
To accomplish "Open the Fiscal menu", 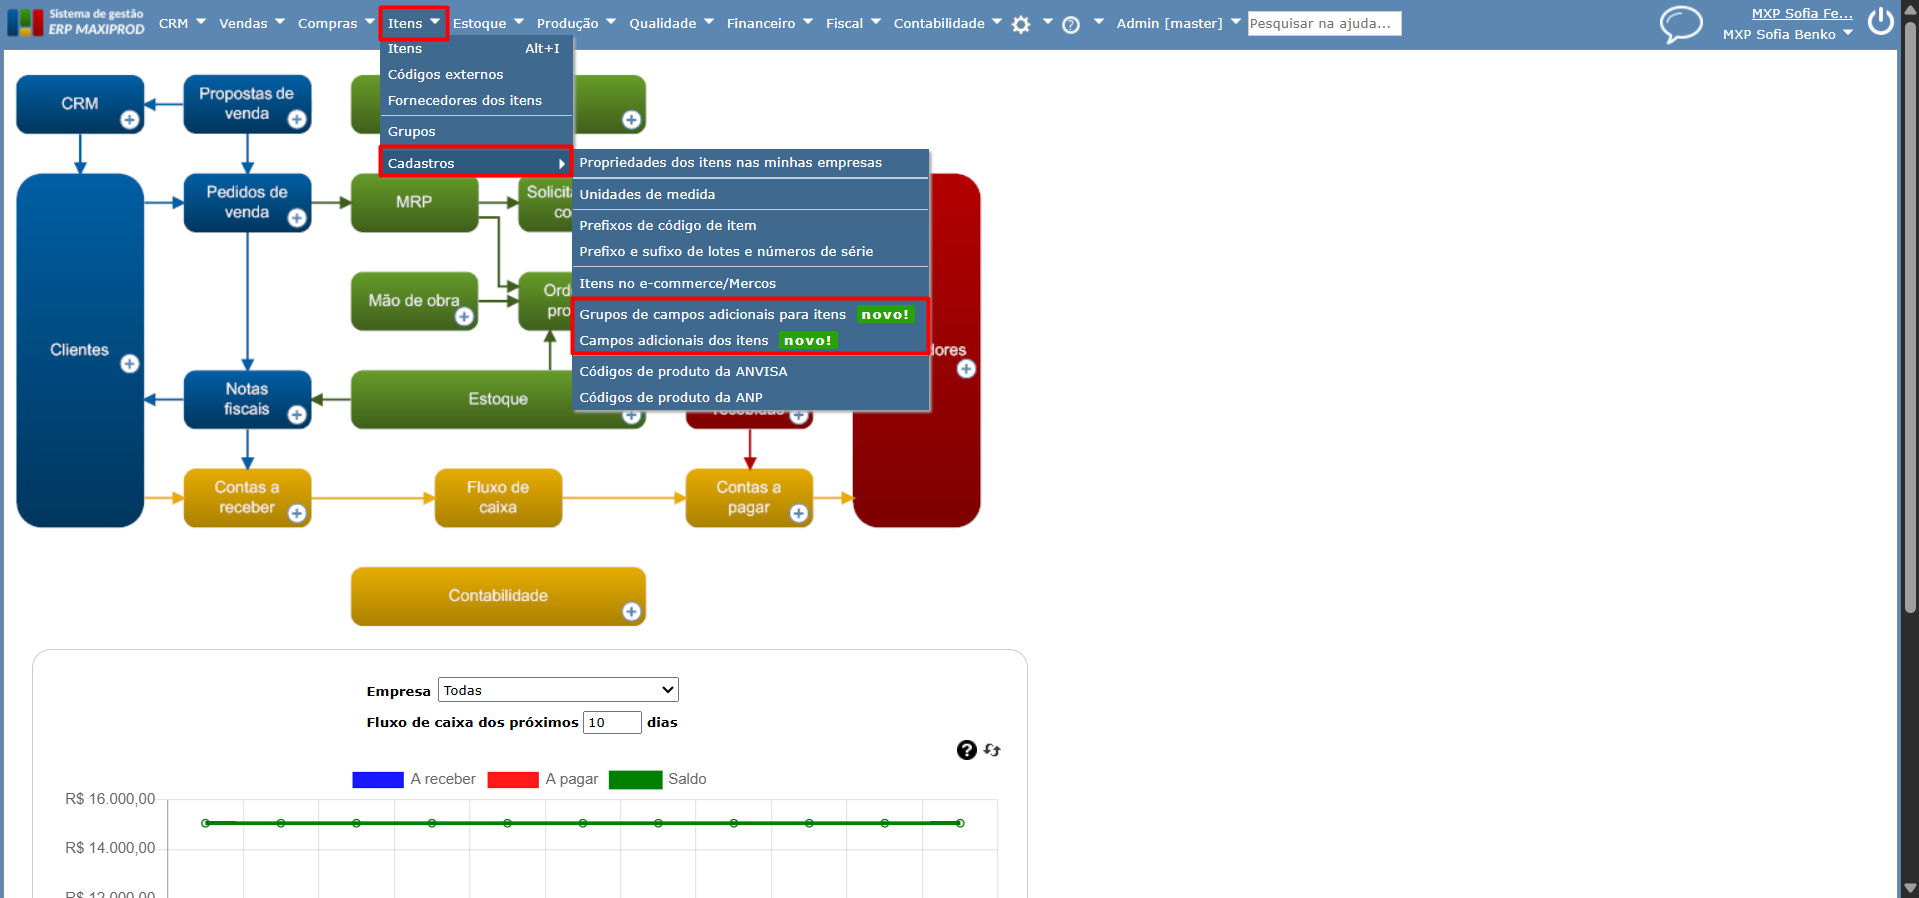I will (853, 23).
